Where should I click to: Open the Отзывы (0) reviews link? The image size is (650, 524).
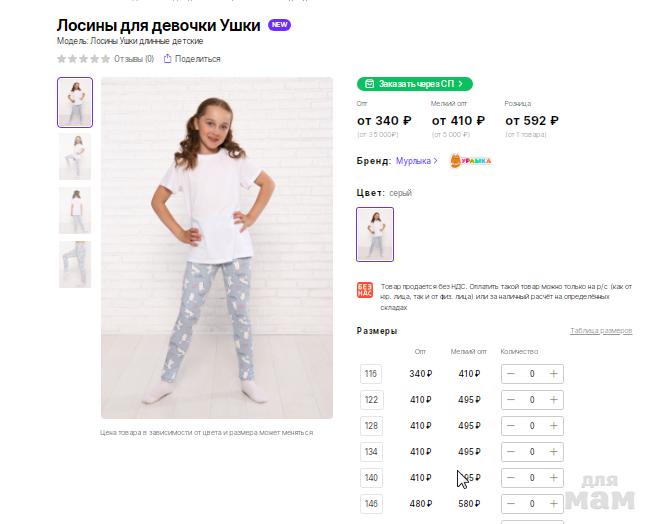pyautogui.click(x=134, y=59)
